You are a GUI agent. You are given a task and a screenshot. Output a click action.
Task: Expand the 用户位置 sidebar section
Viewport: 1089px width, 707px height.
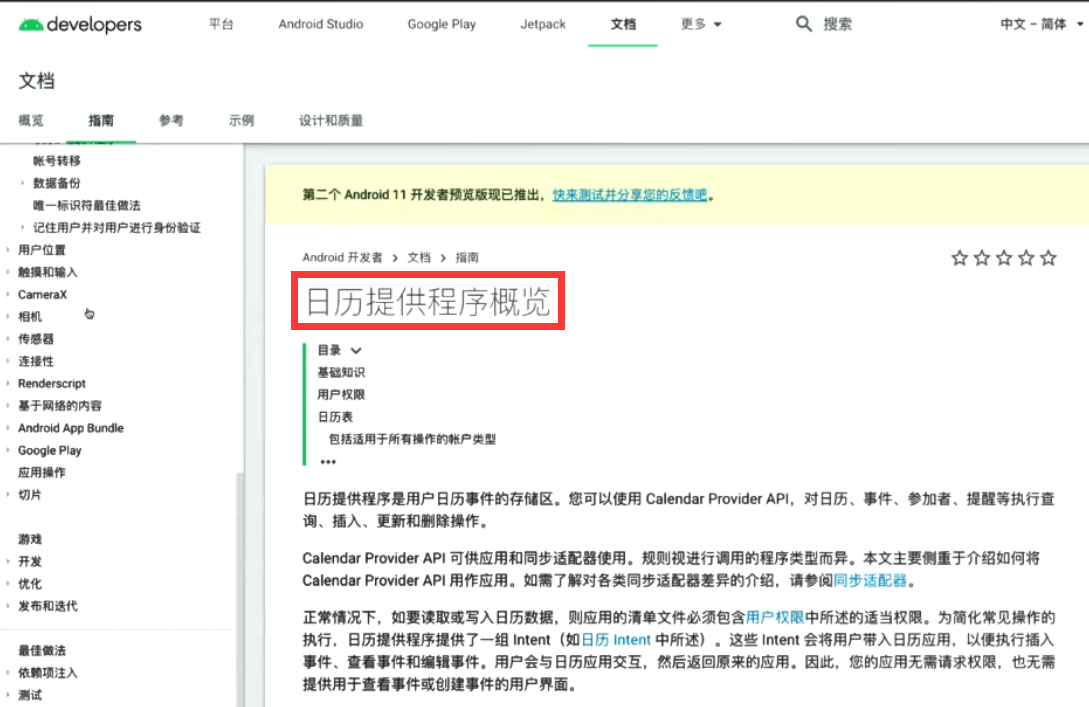[x=42, y=250]
